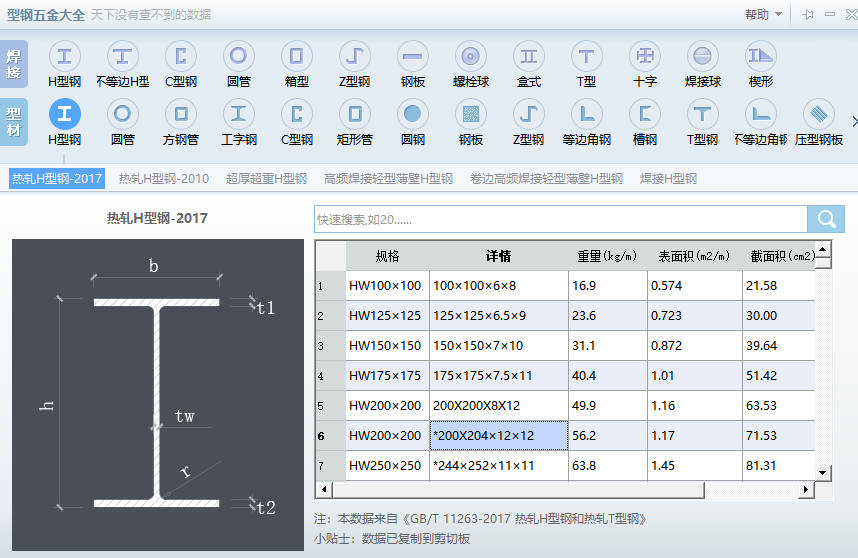Screen dimensions: 858x558
Task: Open the 高频焊接轻型薄壁H型钢 tab
Action: coord(388,178)
